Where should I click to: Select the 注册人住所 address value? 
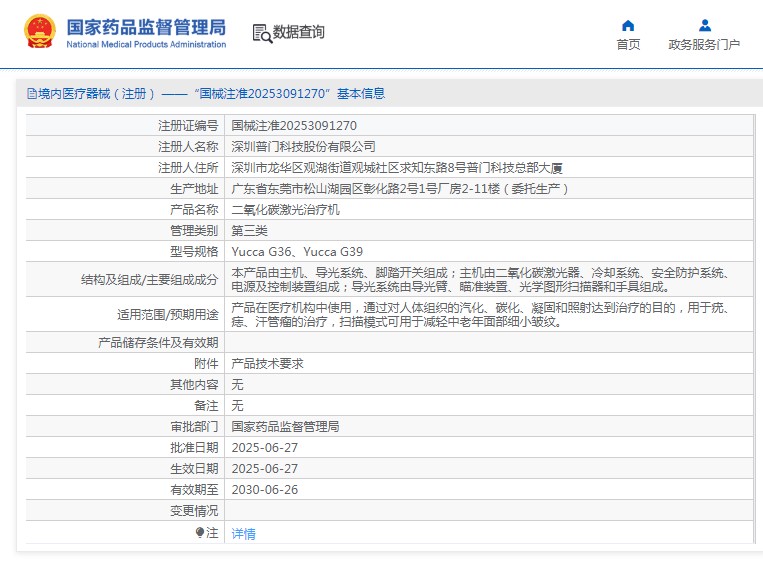(x=397, y=168)
